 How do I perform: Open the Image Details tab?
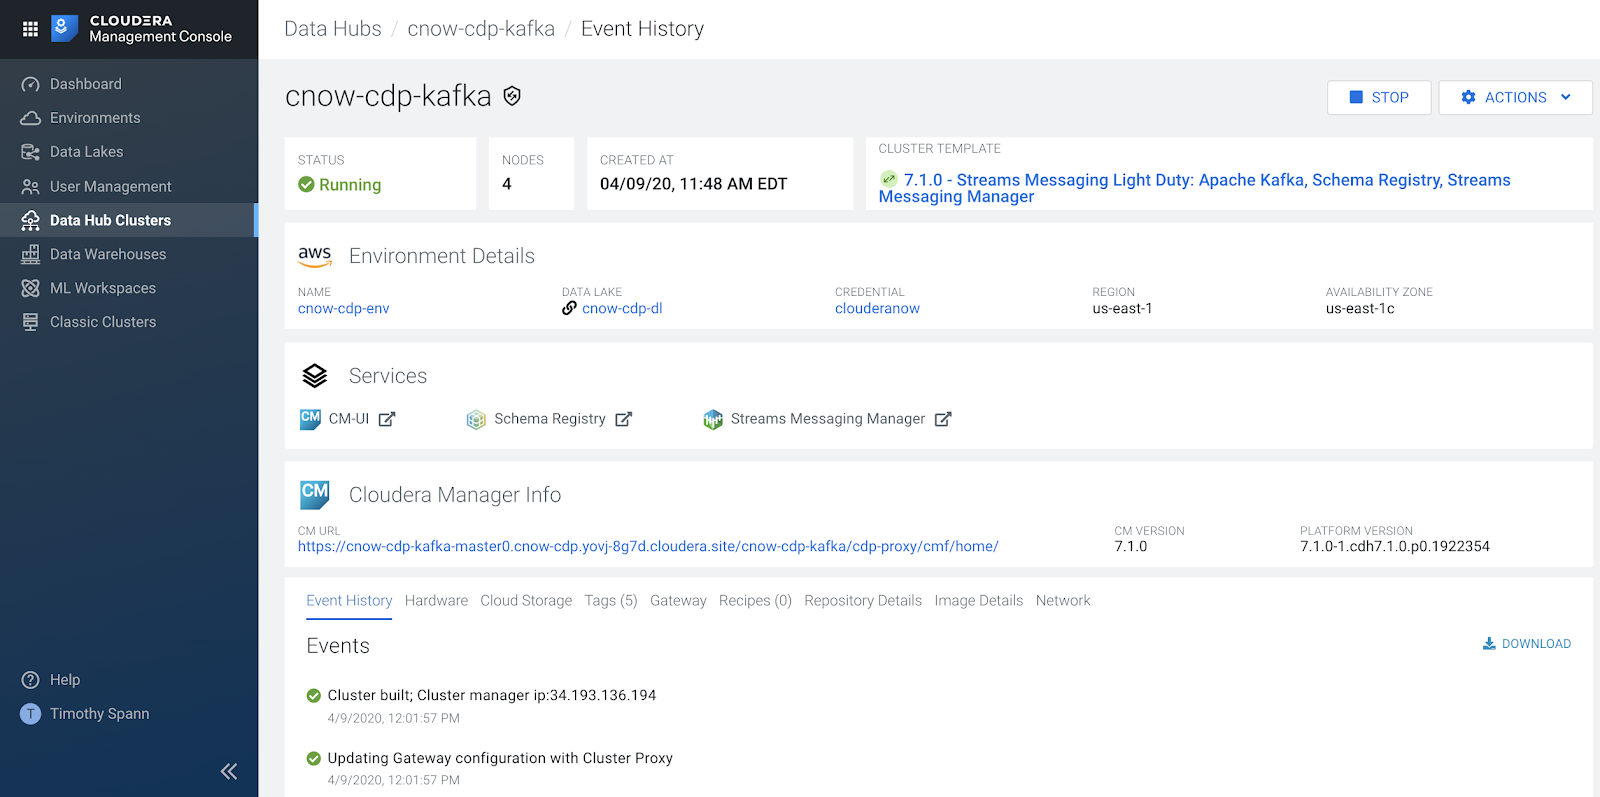tap(979, 600)
